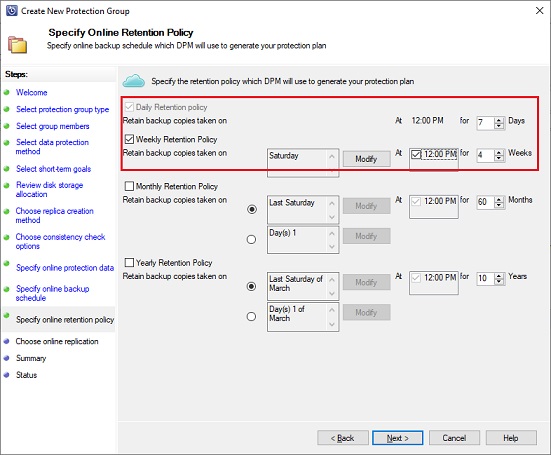Click the purple bullet beside Summary step
This screenshot has width=551, height=455.
pyautogui.click(x=6, y=358)
